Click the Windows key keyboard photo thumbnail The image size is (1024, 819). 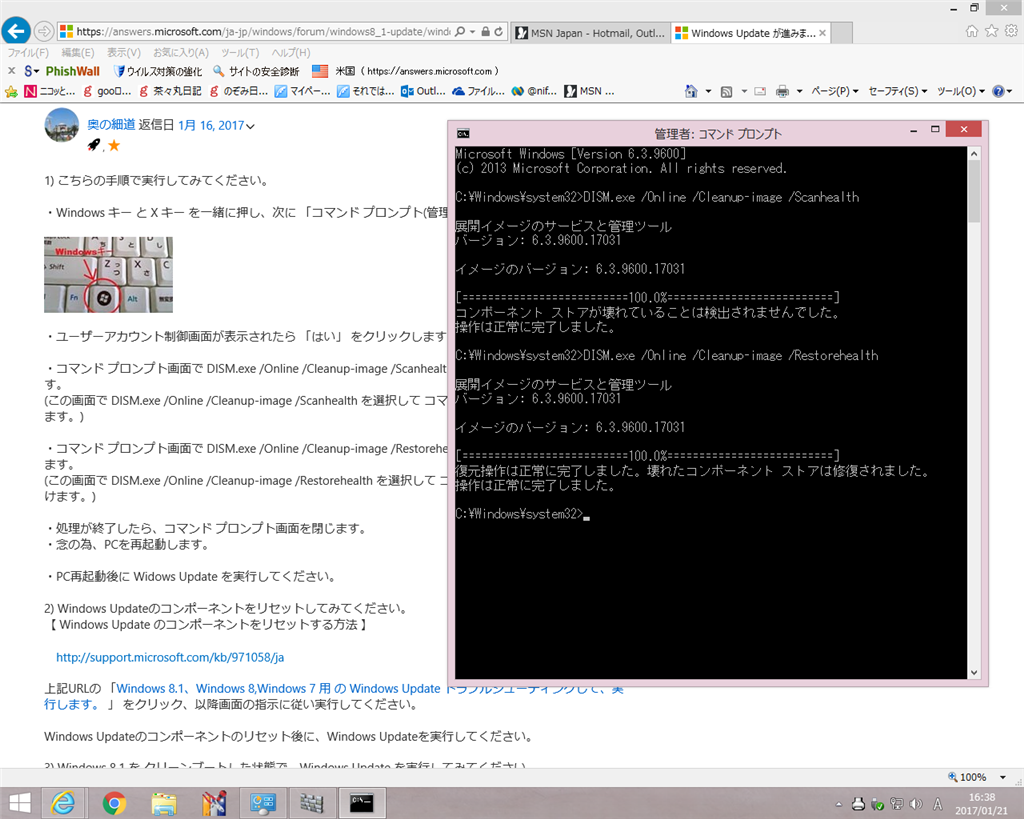click(x=108, y=274)
